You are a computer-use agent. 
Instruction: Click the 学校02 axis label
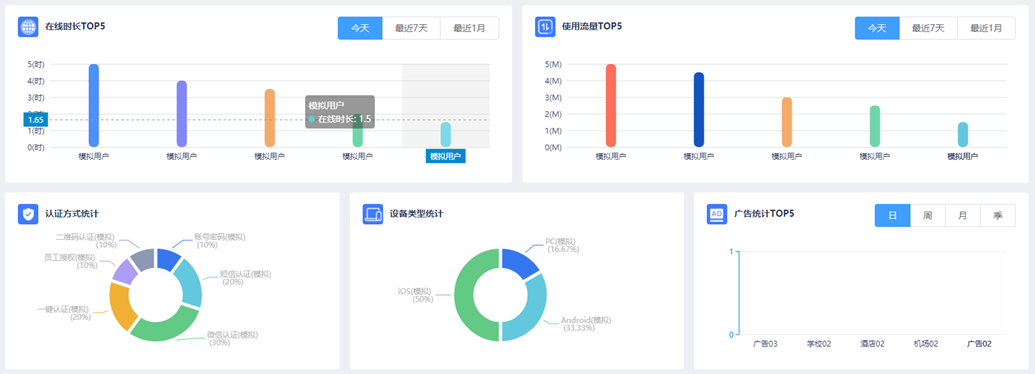(818, 344)
